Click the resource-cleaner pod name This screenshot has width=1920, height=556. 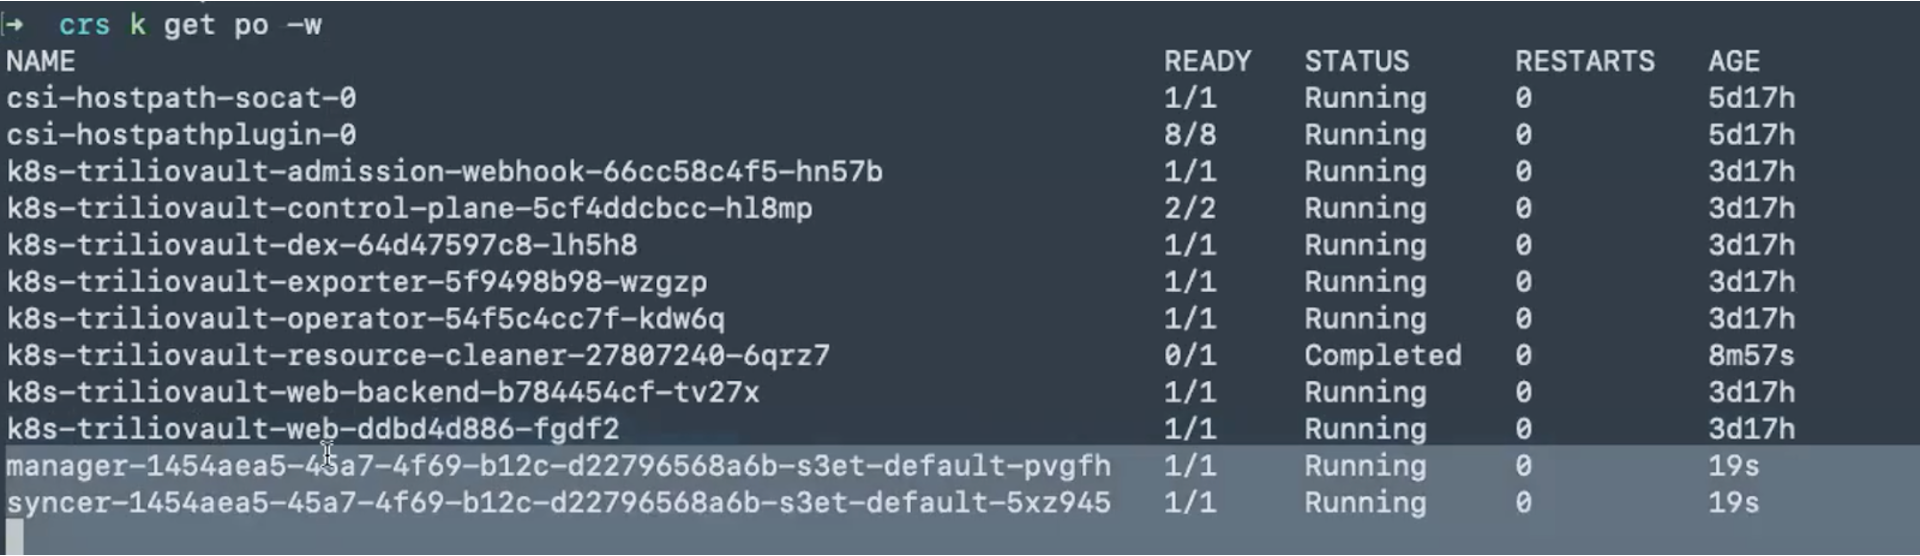pos(418,356)
